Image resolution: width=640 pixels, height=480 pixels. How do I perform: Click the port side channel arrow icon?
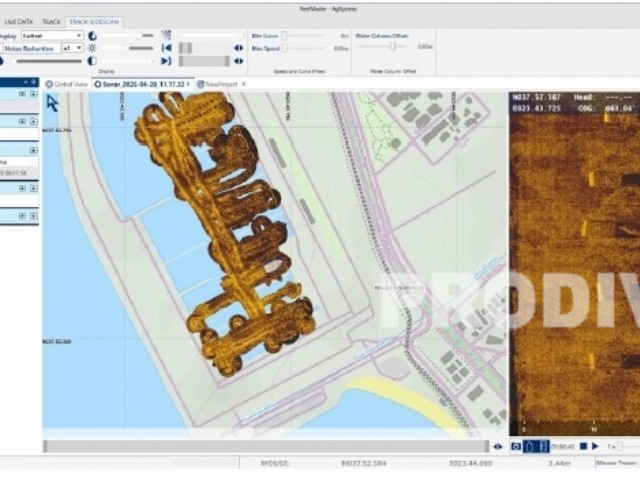pyautogui.click(x=166, y=47)
